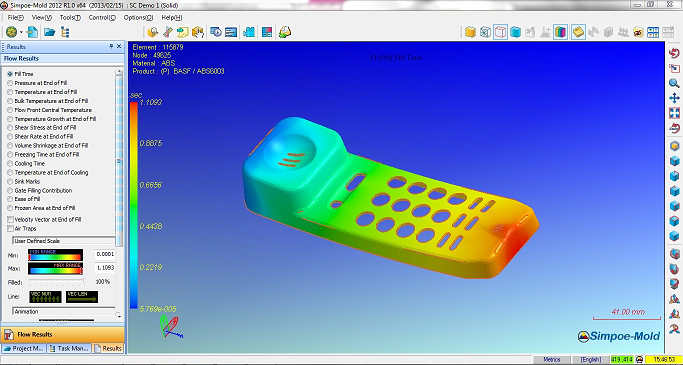Click the Flow Results orange panel button
This screenshot has height=365, width=683.
click(62, 335)
